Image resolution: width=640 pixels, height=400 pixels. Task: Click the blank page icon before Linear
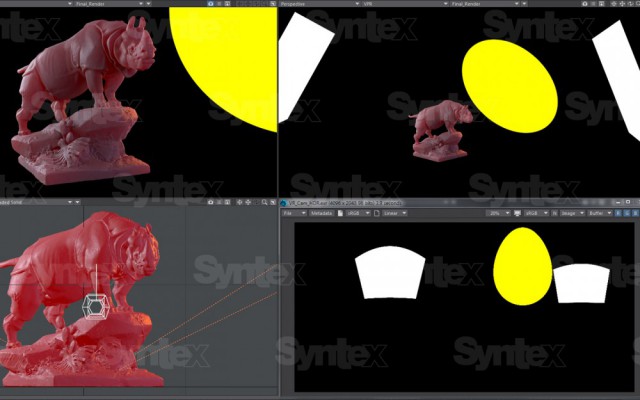click(376, 213)
